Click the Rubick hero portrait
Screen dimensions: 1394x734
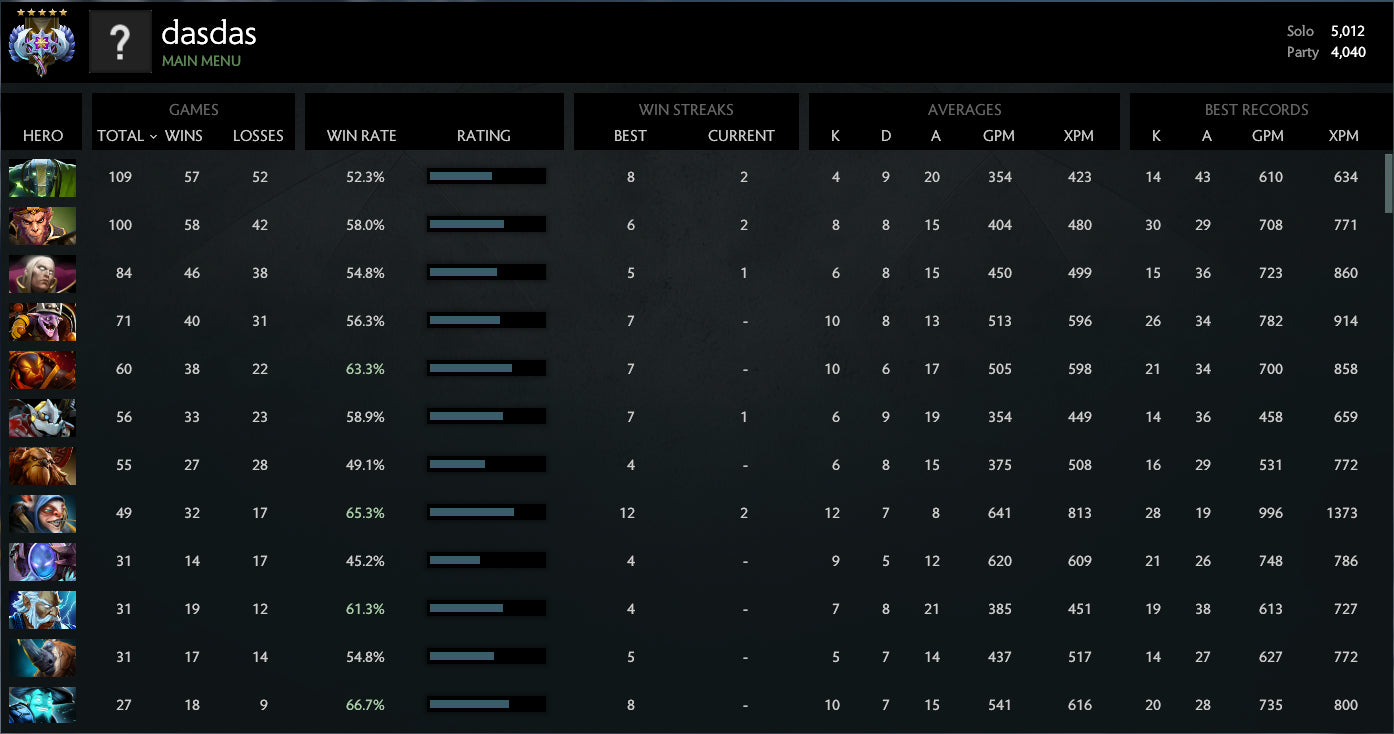[x=42, y=177]
